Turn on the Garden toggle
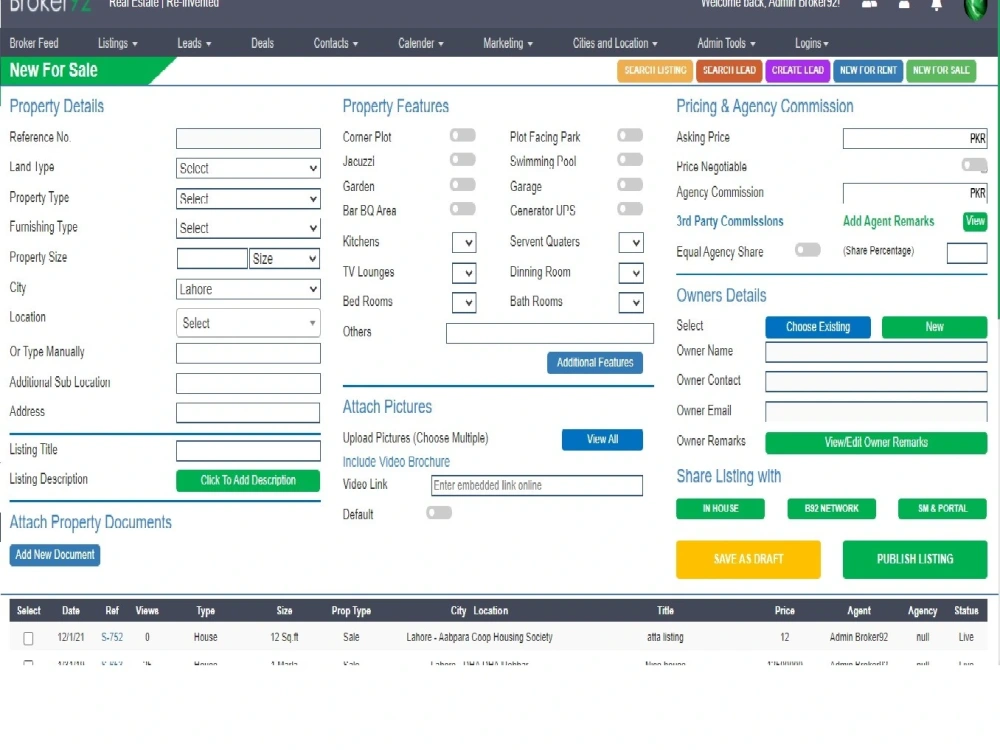This screenshot has height=750, width=1000. tap(462, 184)
